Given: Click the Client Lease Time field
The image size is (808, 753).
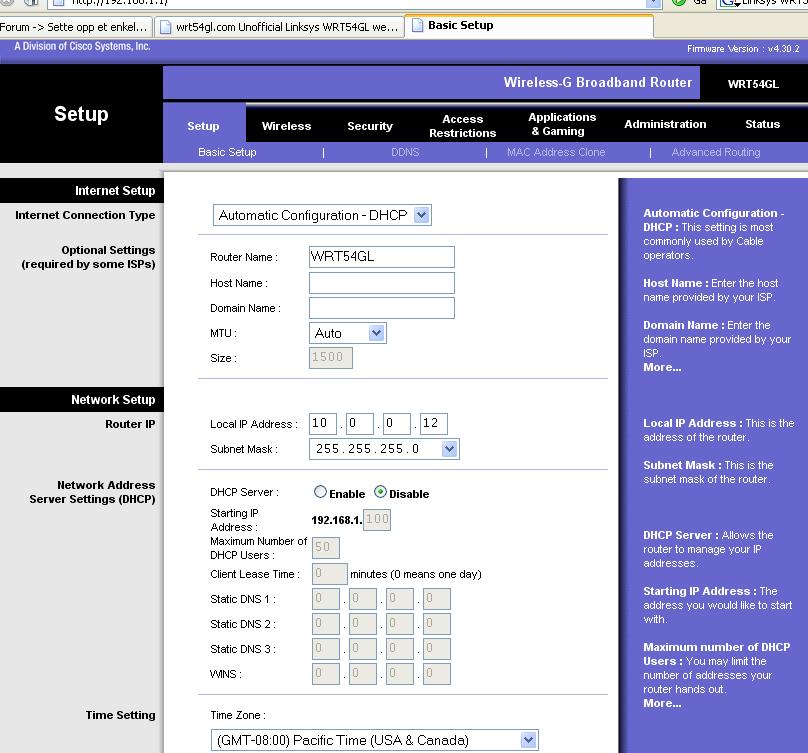Looking at the screenshot, I should [x=330, y=574].
